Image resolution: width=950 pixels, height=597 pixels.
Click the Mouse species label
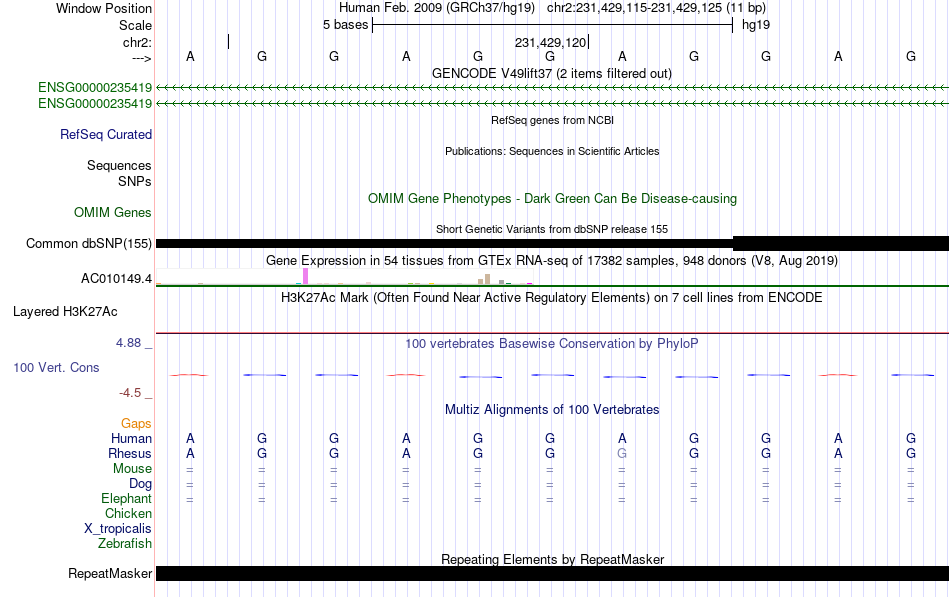132,469
